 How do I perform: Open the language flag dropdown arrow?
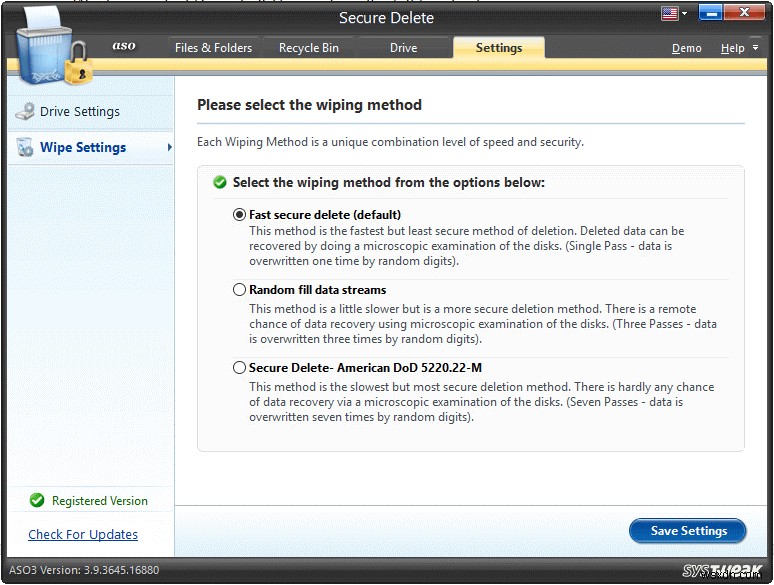pyautogui.click(x=684, y=14)
